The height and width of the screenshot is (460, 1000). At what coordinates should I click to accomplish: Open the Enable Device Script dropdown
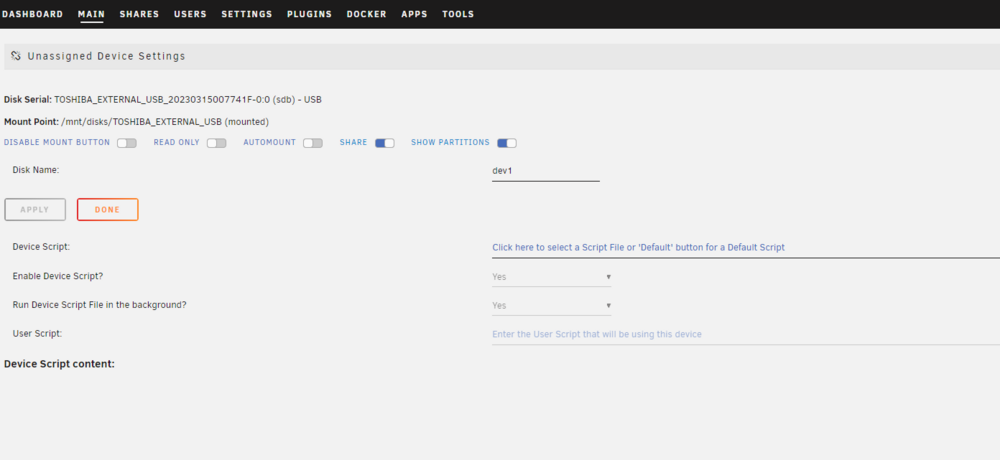coord(552,277)
